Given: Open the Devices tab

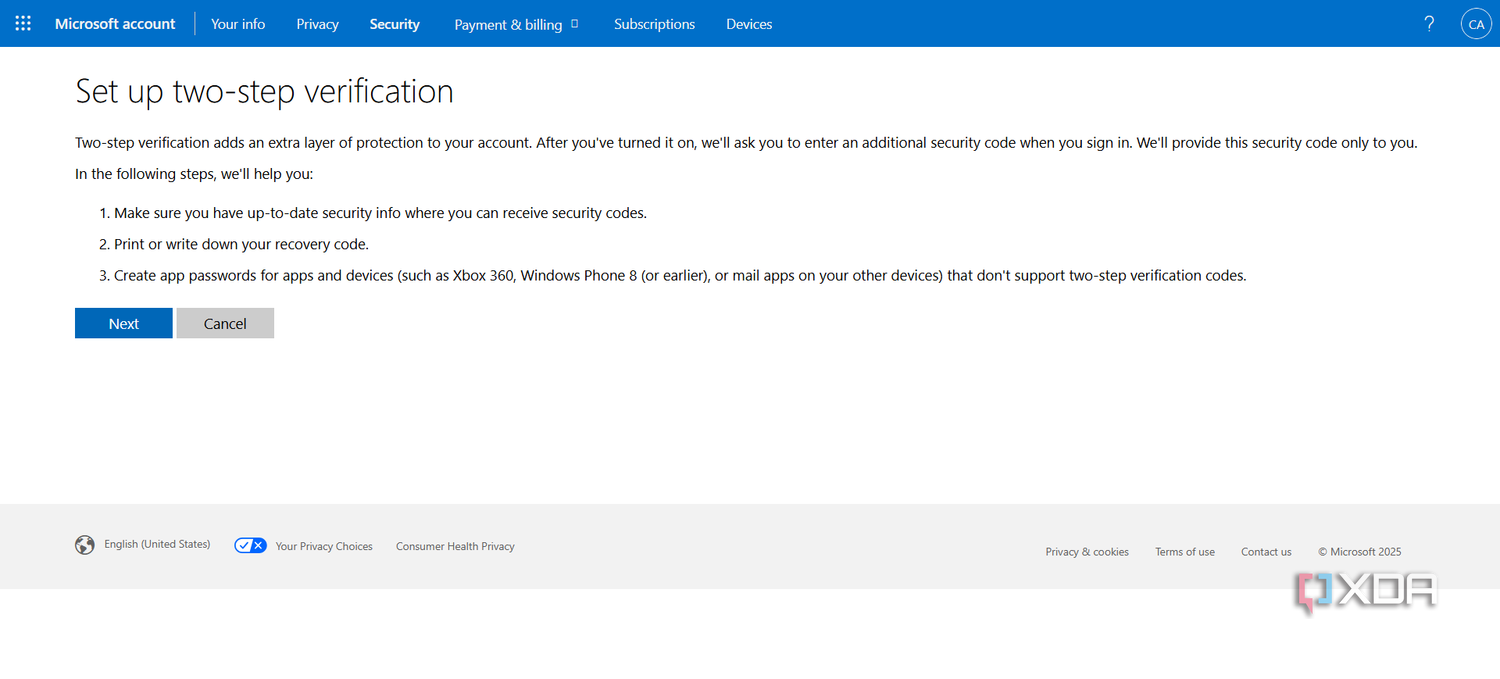Looking at the screenshot, I should coord(749,23).
